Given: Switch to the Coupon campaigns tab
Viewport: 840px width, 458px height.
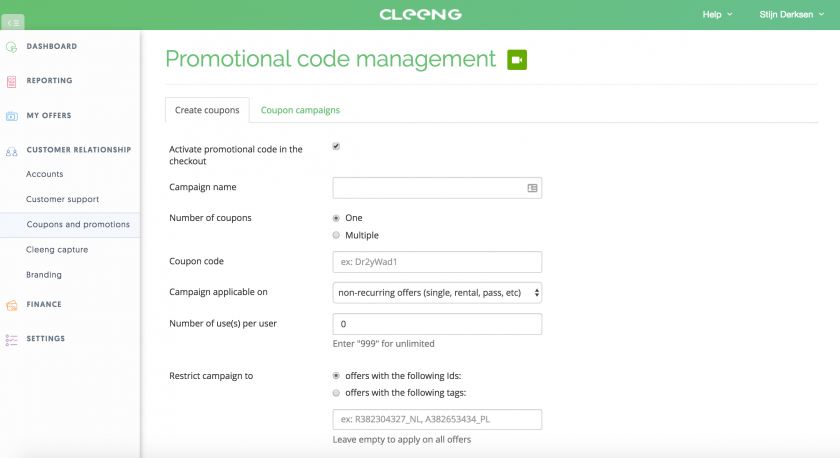Looking at the screenshot, I should (300, 110).
